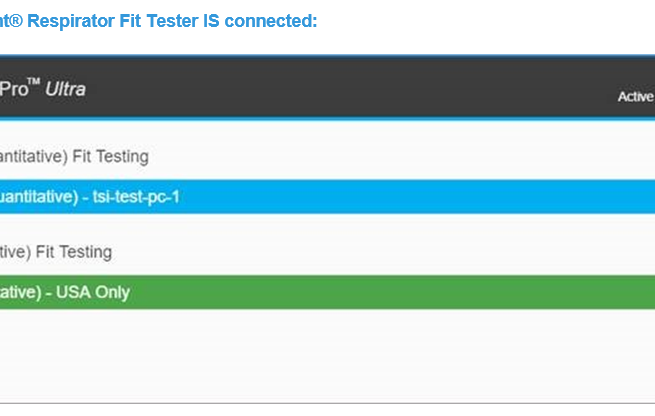Click the blue accent line under the header
This screenshot has width=655, height=416.
[328, 119]
